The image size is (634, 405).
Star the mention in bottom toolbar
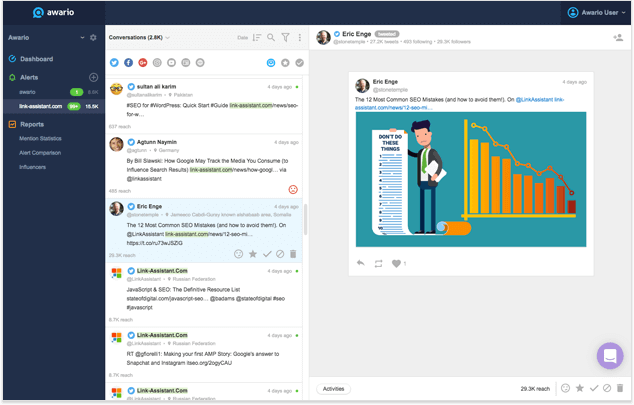coord(580,388)
